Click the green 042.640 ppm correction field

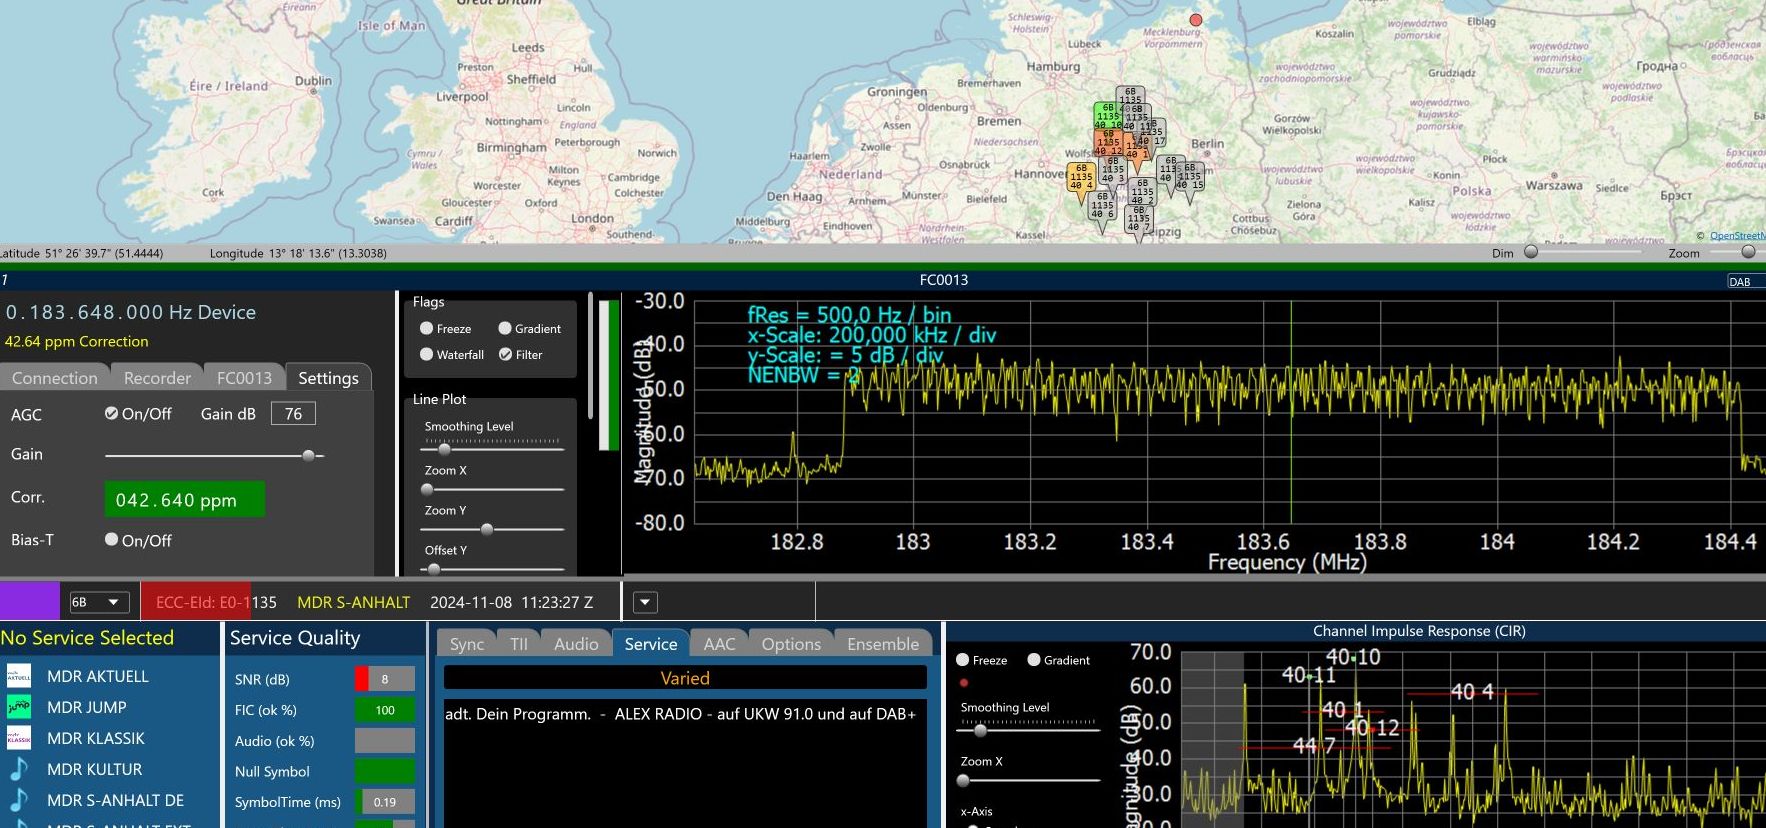coord(184,500)
